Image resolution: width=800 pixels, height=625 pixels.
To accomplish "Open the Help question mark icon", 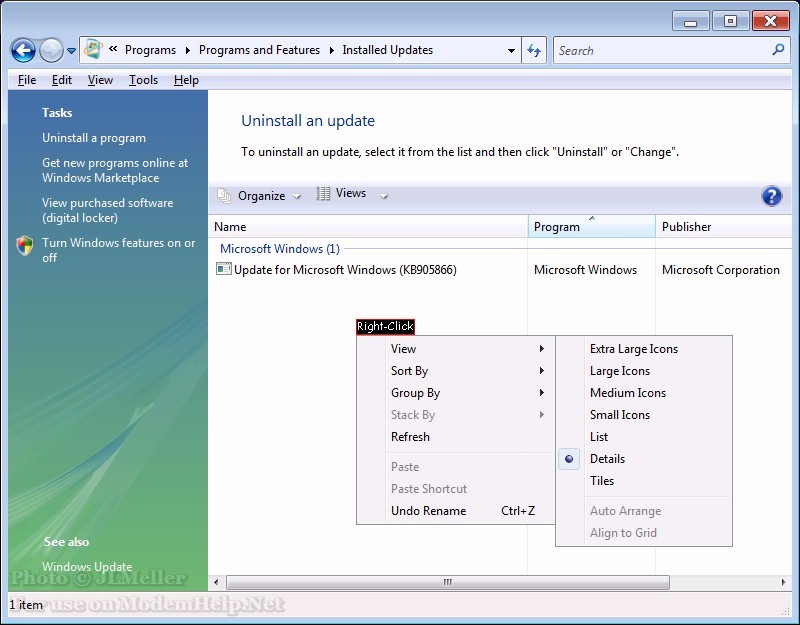I will [x=771, y=196].
